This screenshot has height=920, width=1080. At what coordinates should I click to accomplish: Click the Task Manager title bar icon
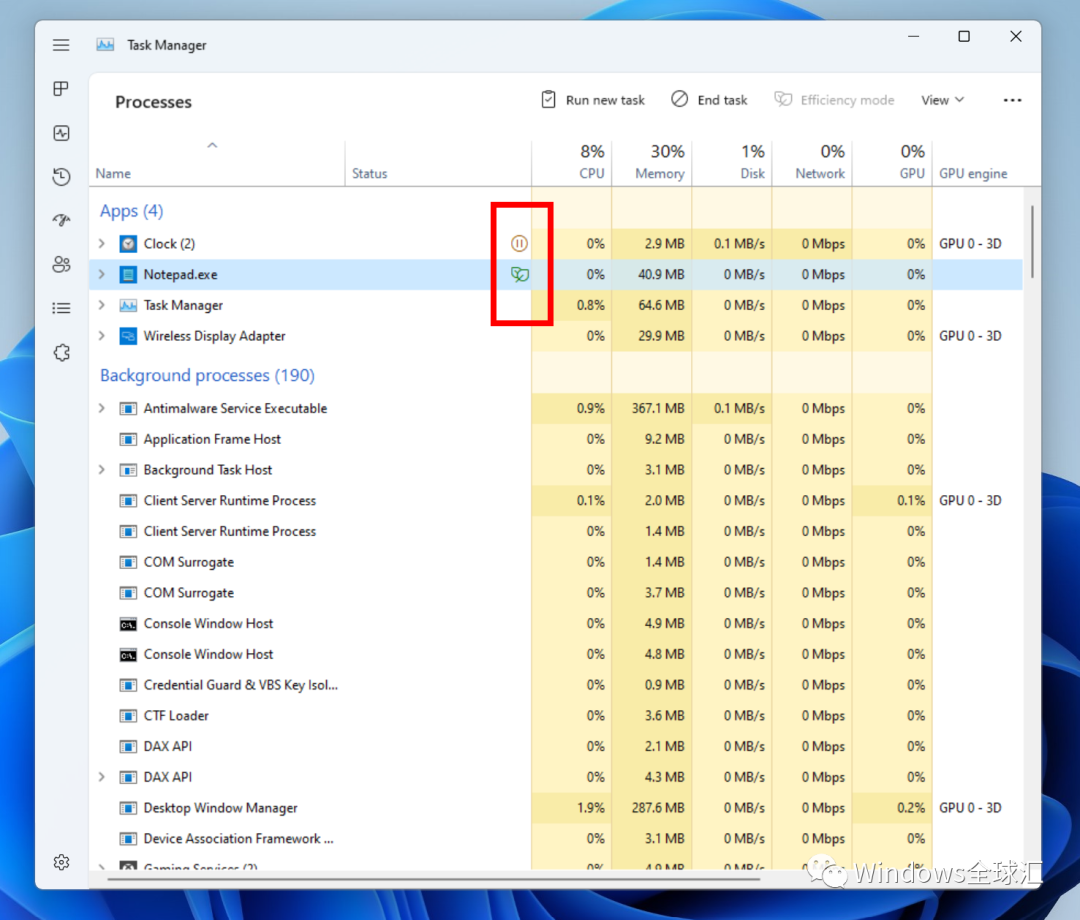[x=105, y=45]
